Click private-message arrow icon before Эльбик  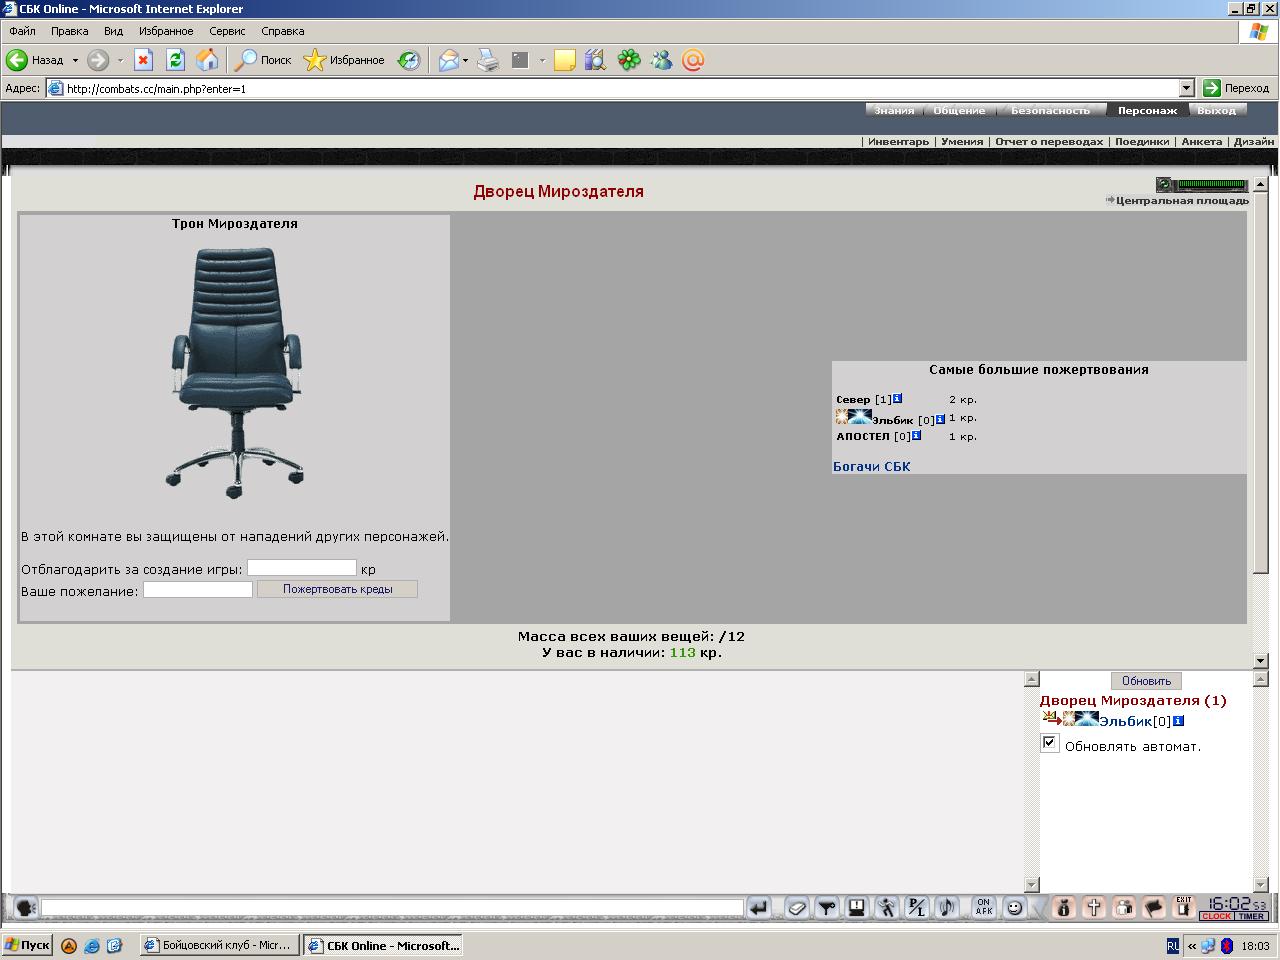[1051, 718]
